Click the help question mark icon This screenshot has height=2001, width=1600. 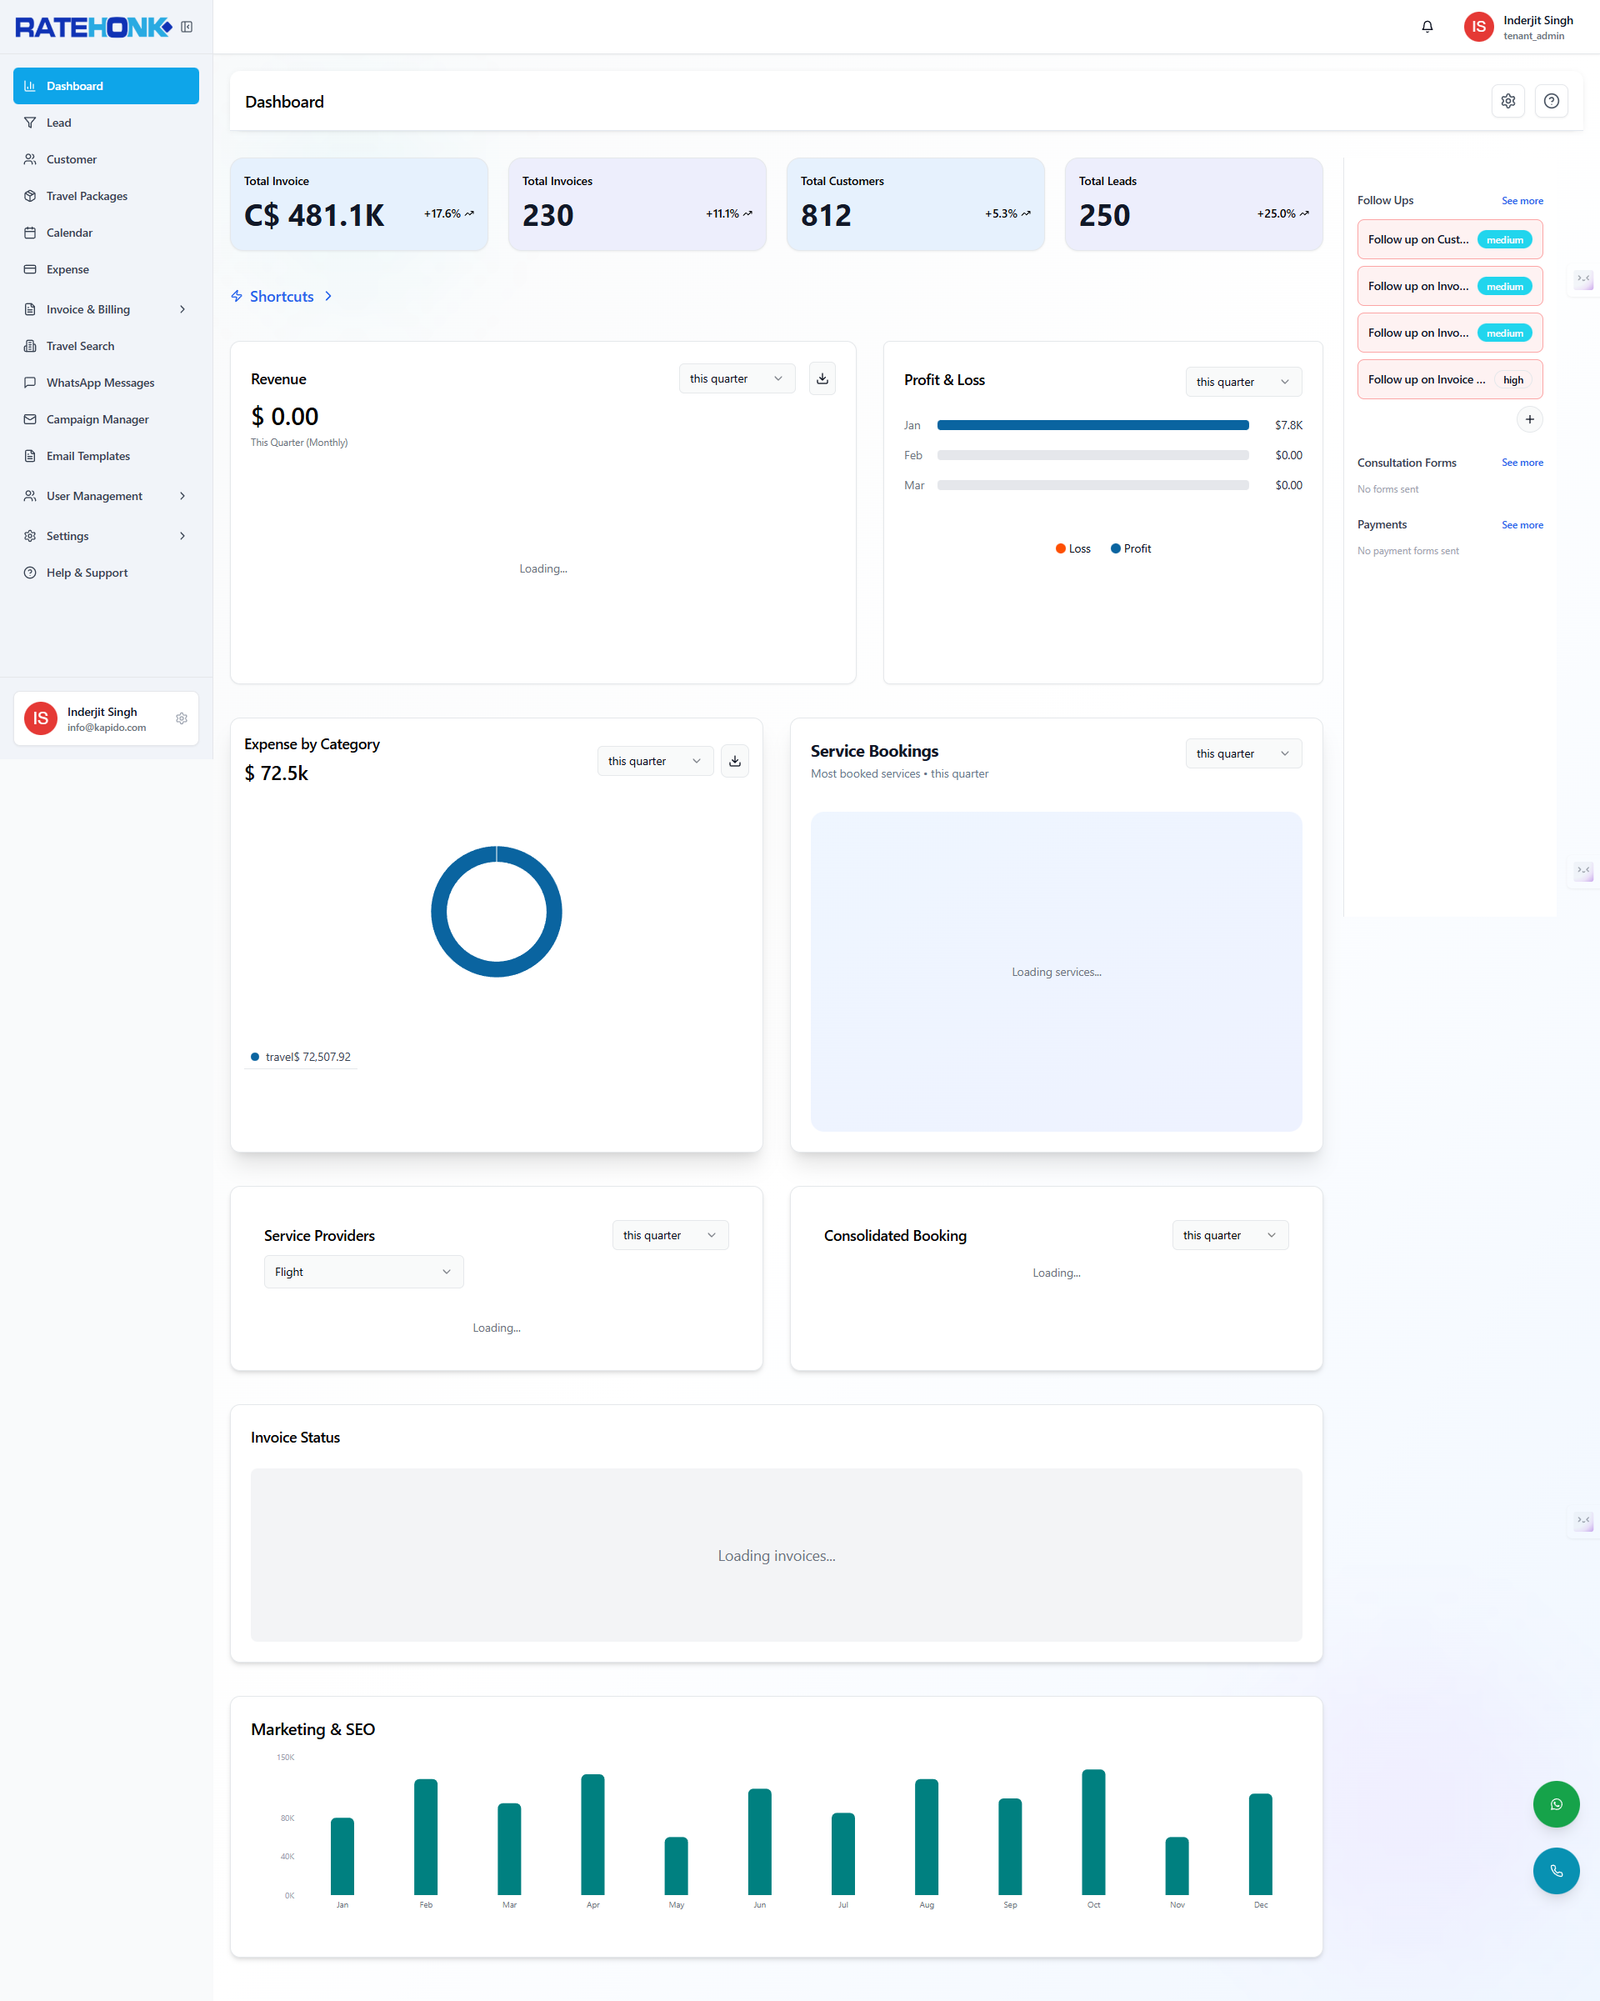click(1551, 101)
